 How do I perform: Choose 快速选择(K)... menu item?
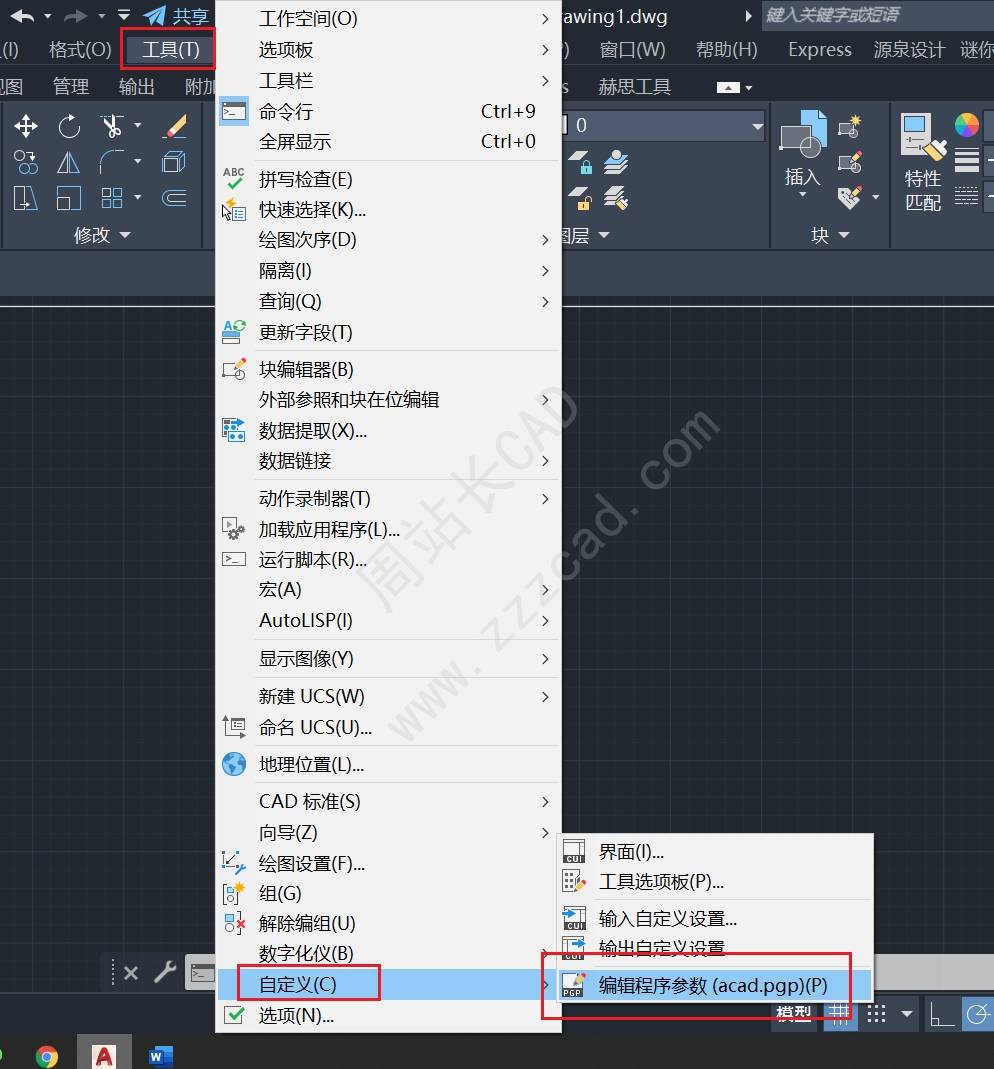(x=389, y=210)
